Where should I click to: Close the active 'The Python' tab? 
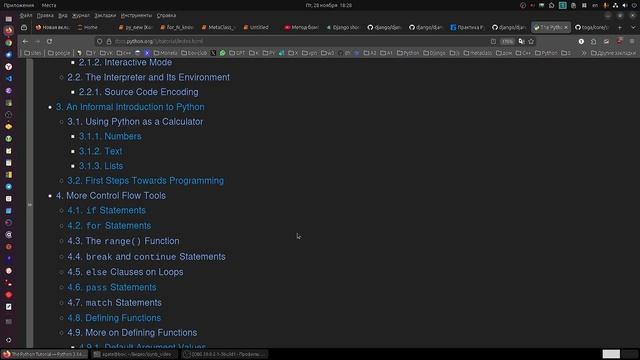pos(566,27)
